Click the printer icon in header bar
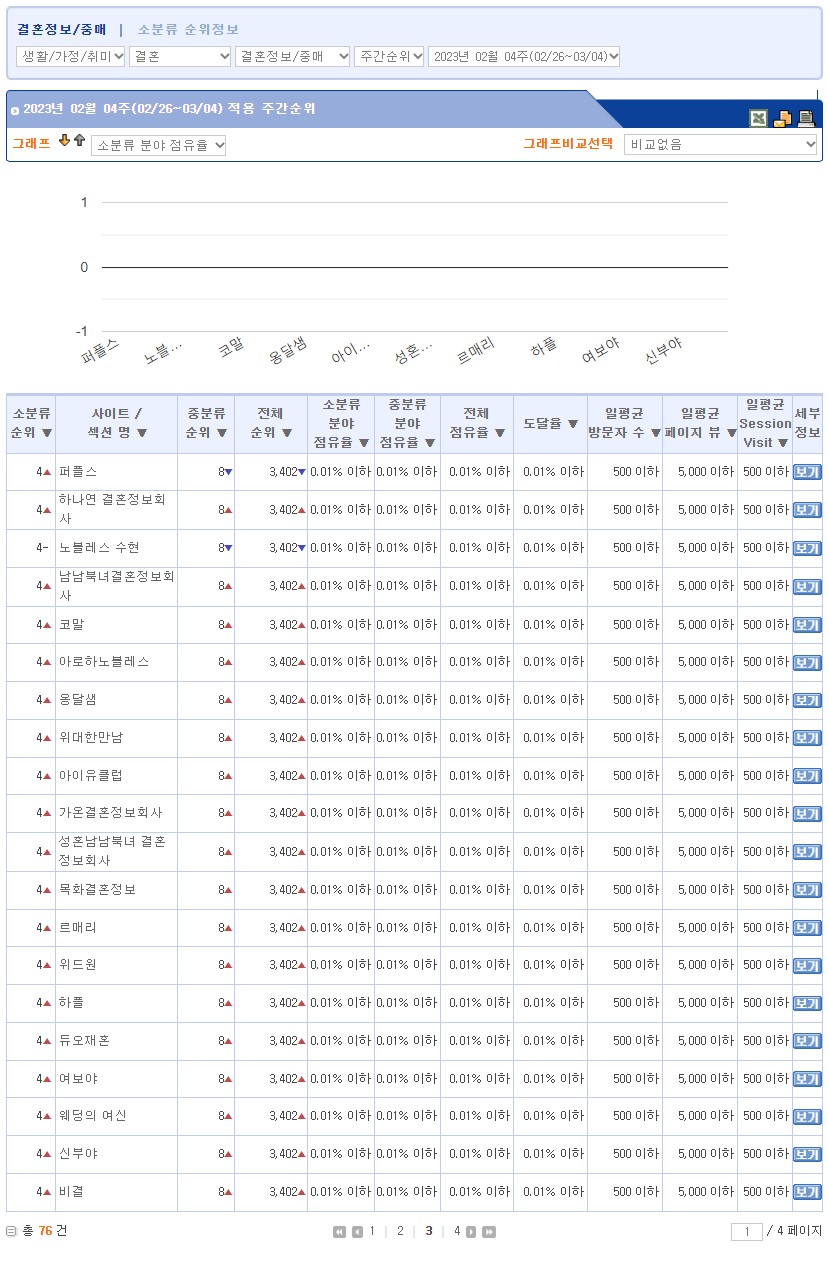The image size is (828, 1265). (x=806, y=118)
